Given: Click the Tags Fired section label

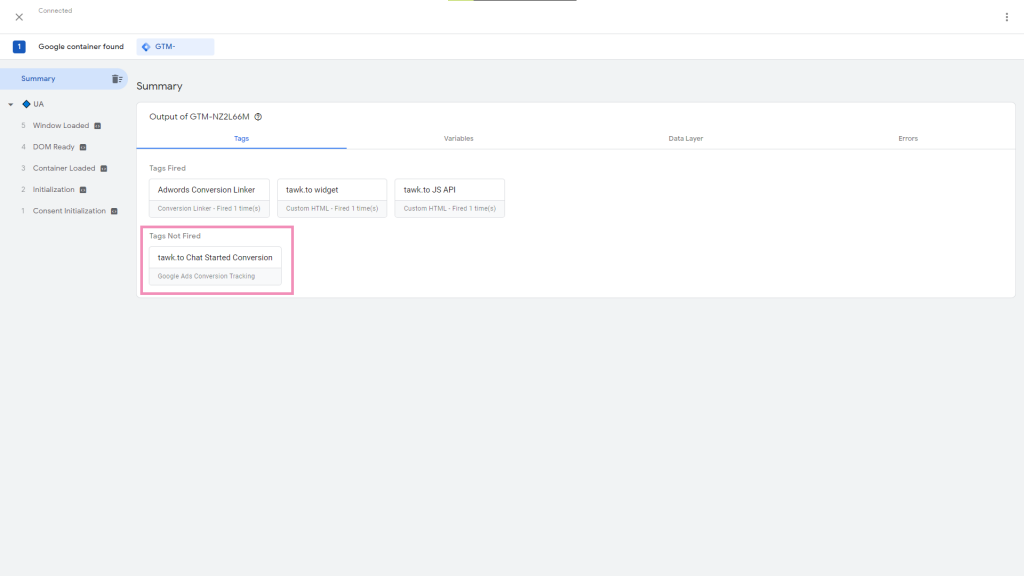Looking at the screenshot, I should pos(167,168).
